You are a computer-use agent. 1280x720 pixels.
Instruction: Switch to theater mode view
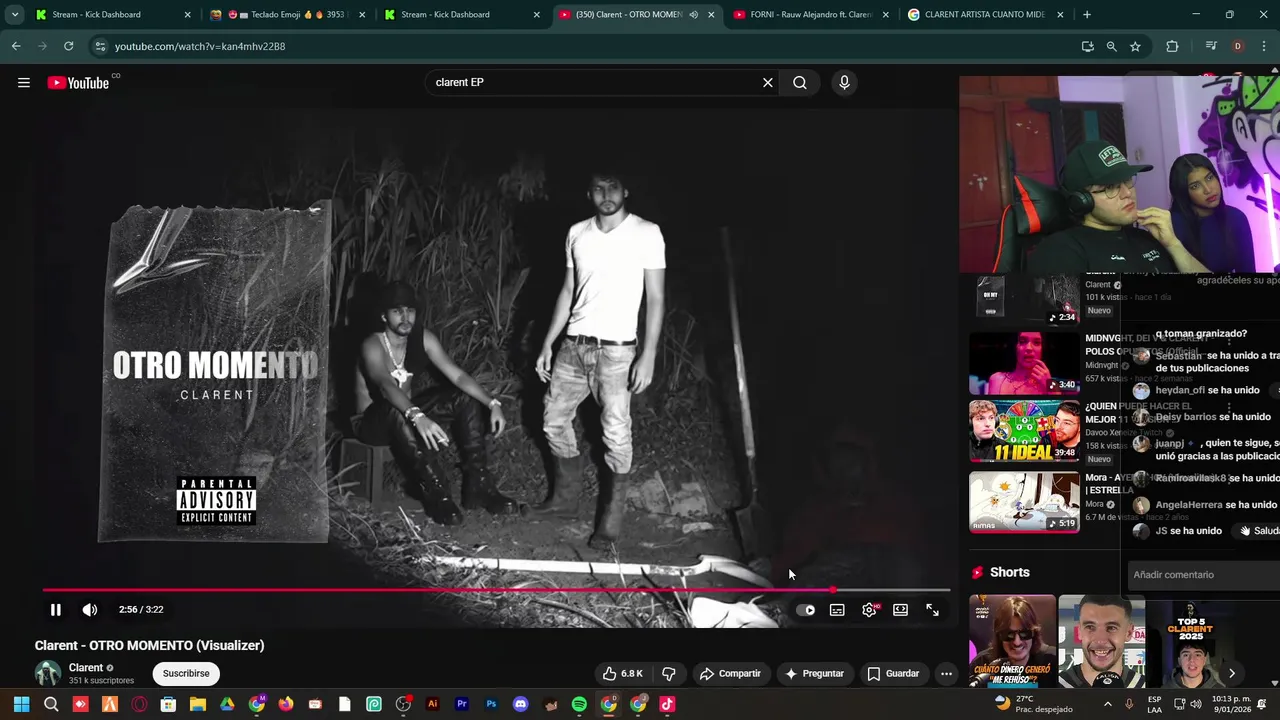(900, 609)
